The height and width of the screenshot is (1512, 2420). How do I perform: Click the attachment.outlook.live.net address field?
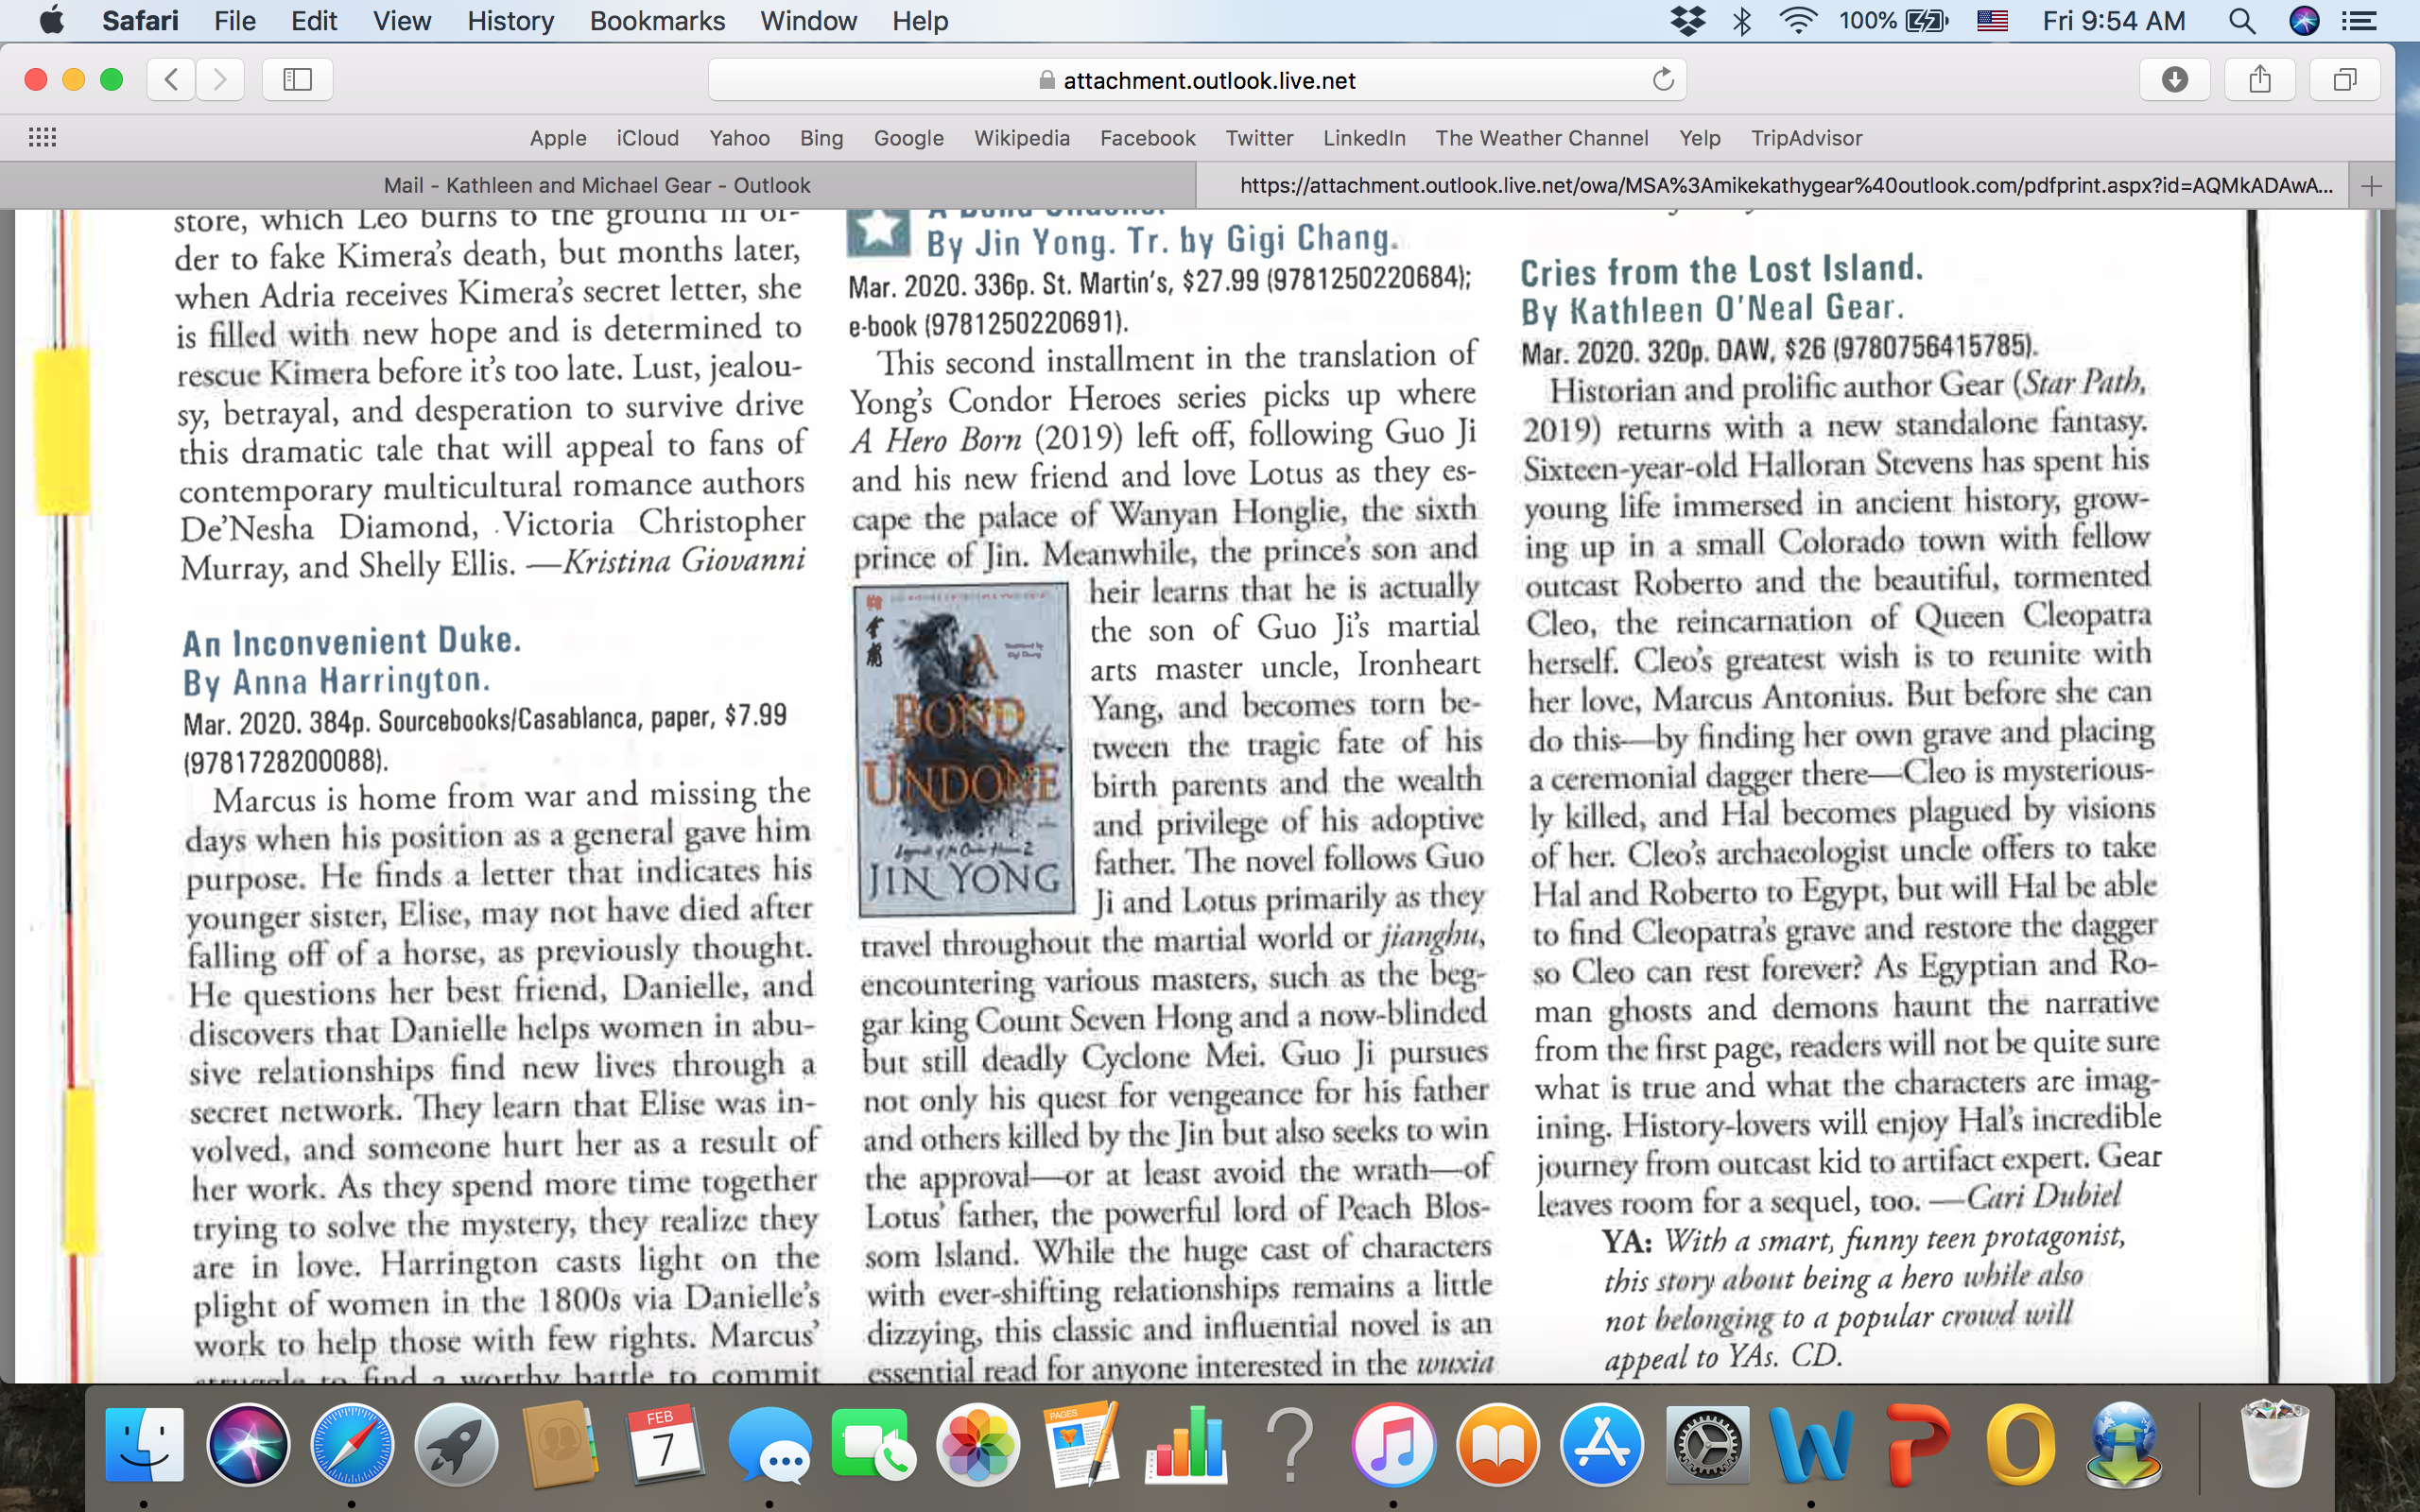1197,79
